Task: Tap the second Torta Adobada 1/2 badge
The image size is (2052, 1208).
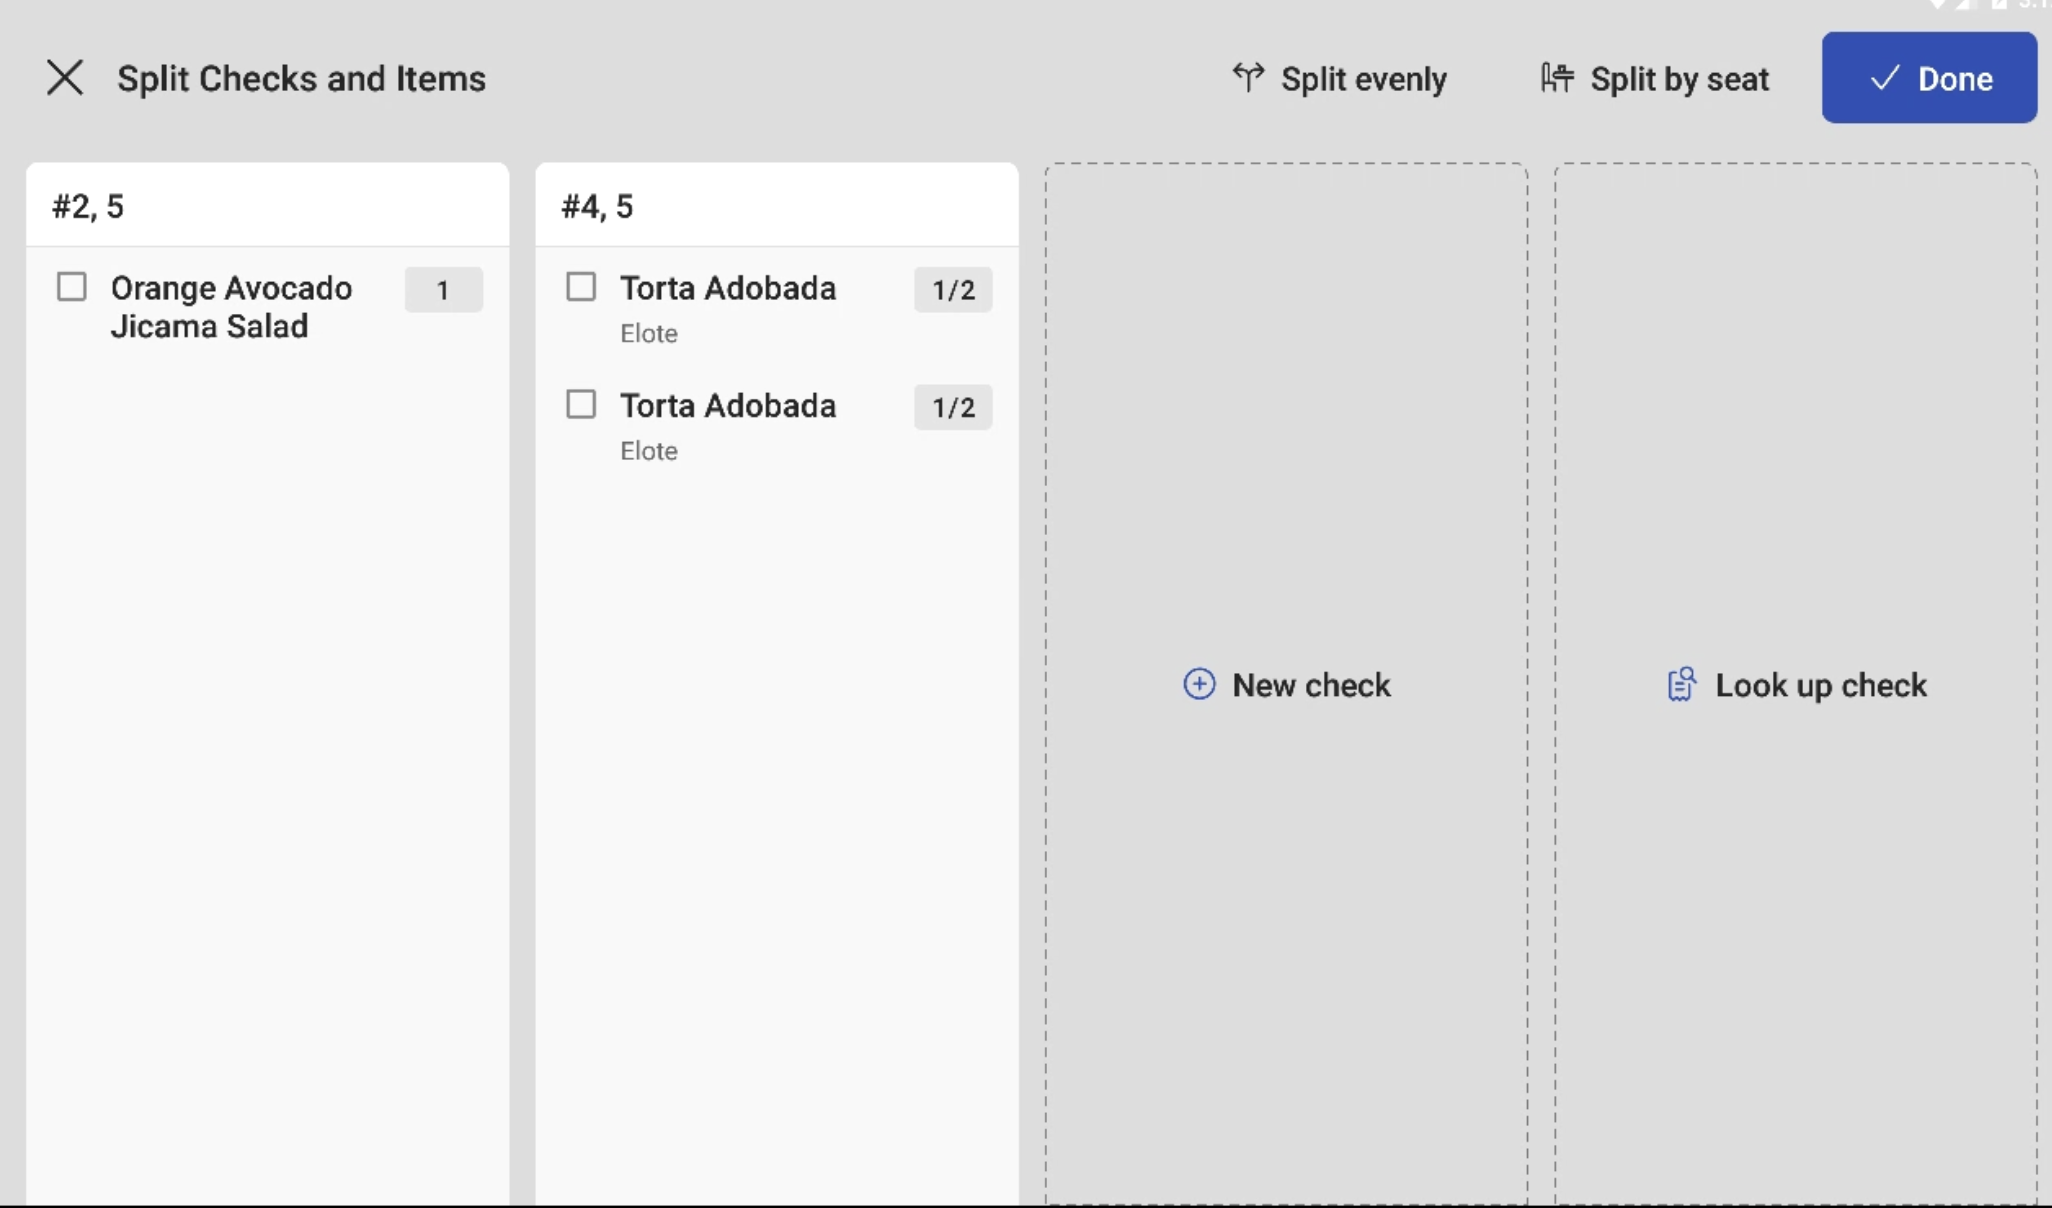Action: click(x=952, y=407)
